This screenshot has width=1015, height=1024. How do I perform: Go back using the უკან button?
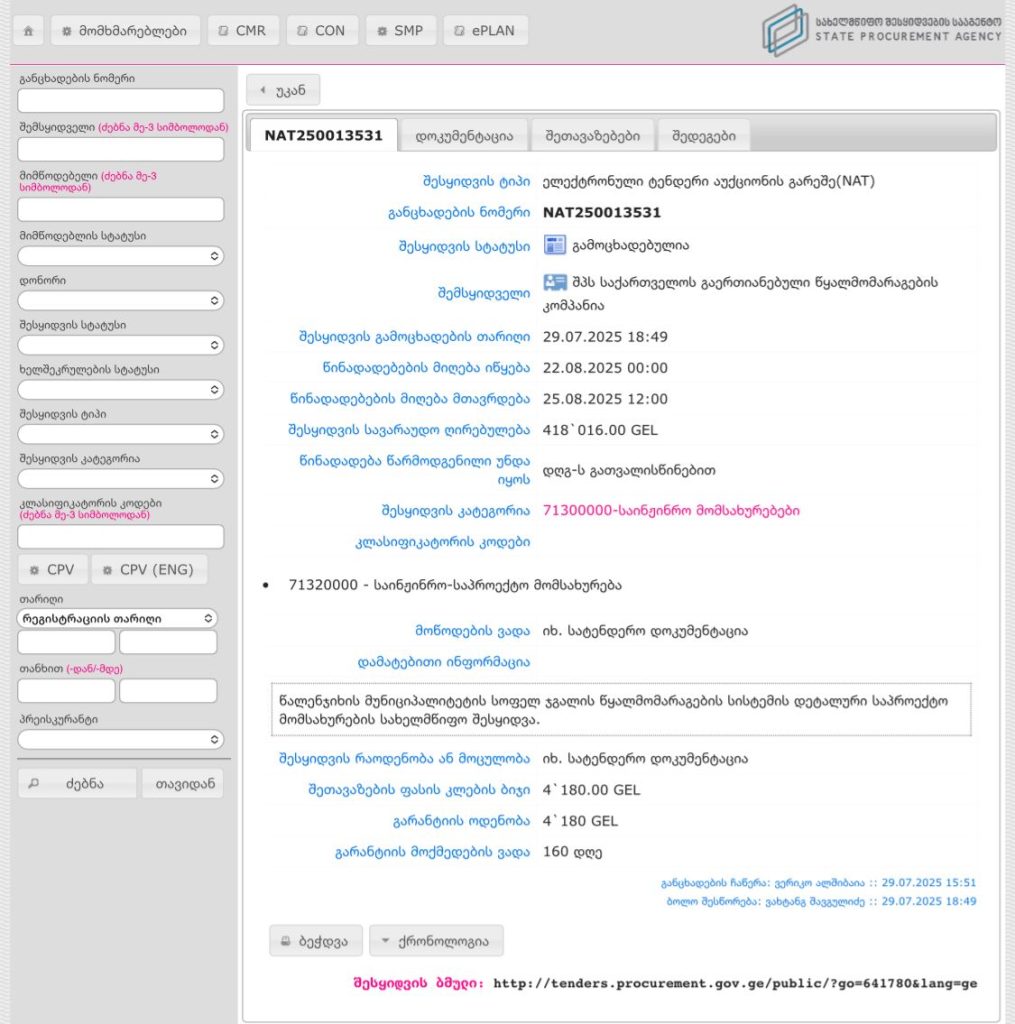(x=283, y=90)
